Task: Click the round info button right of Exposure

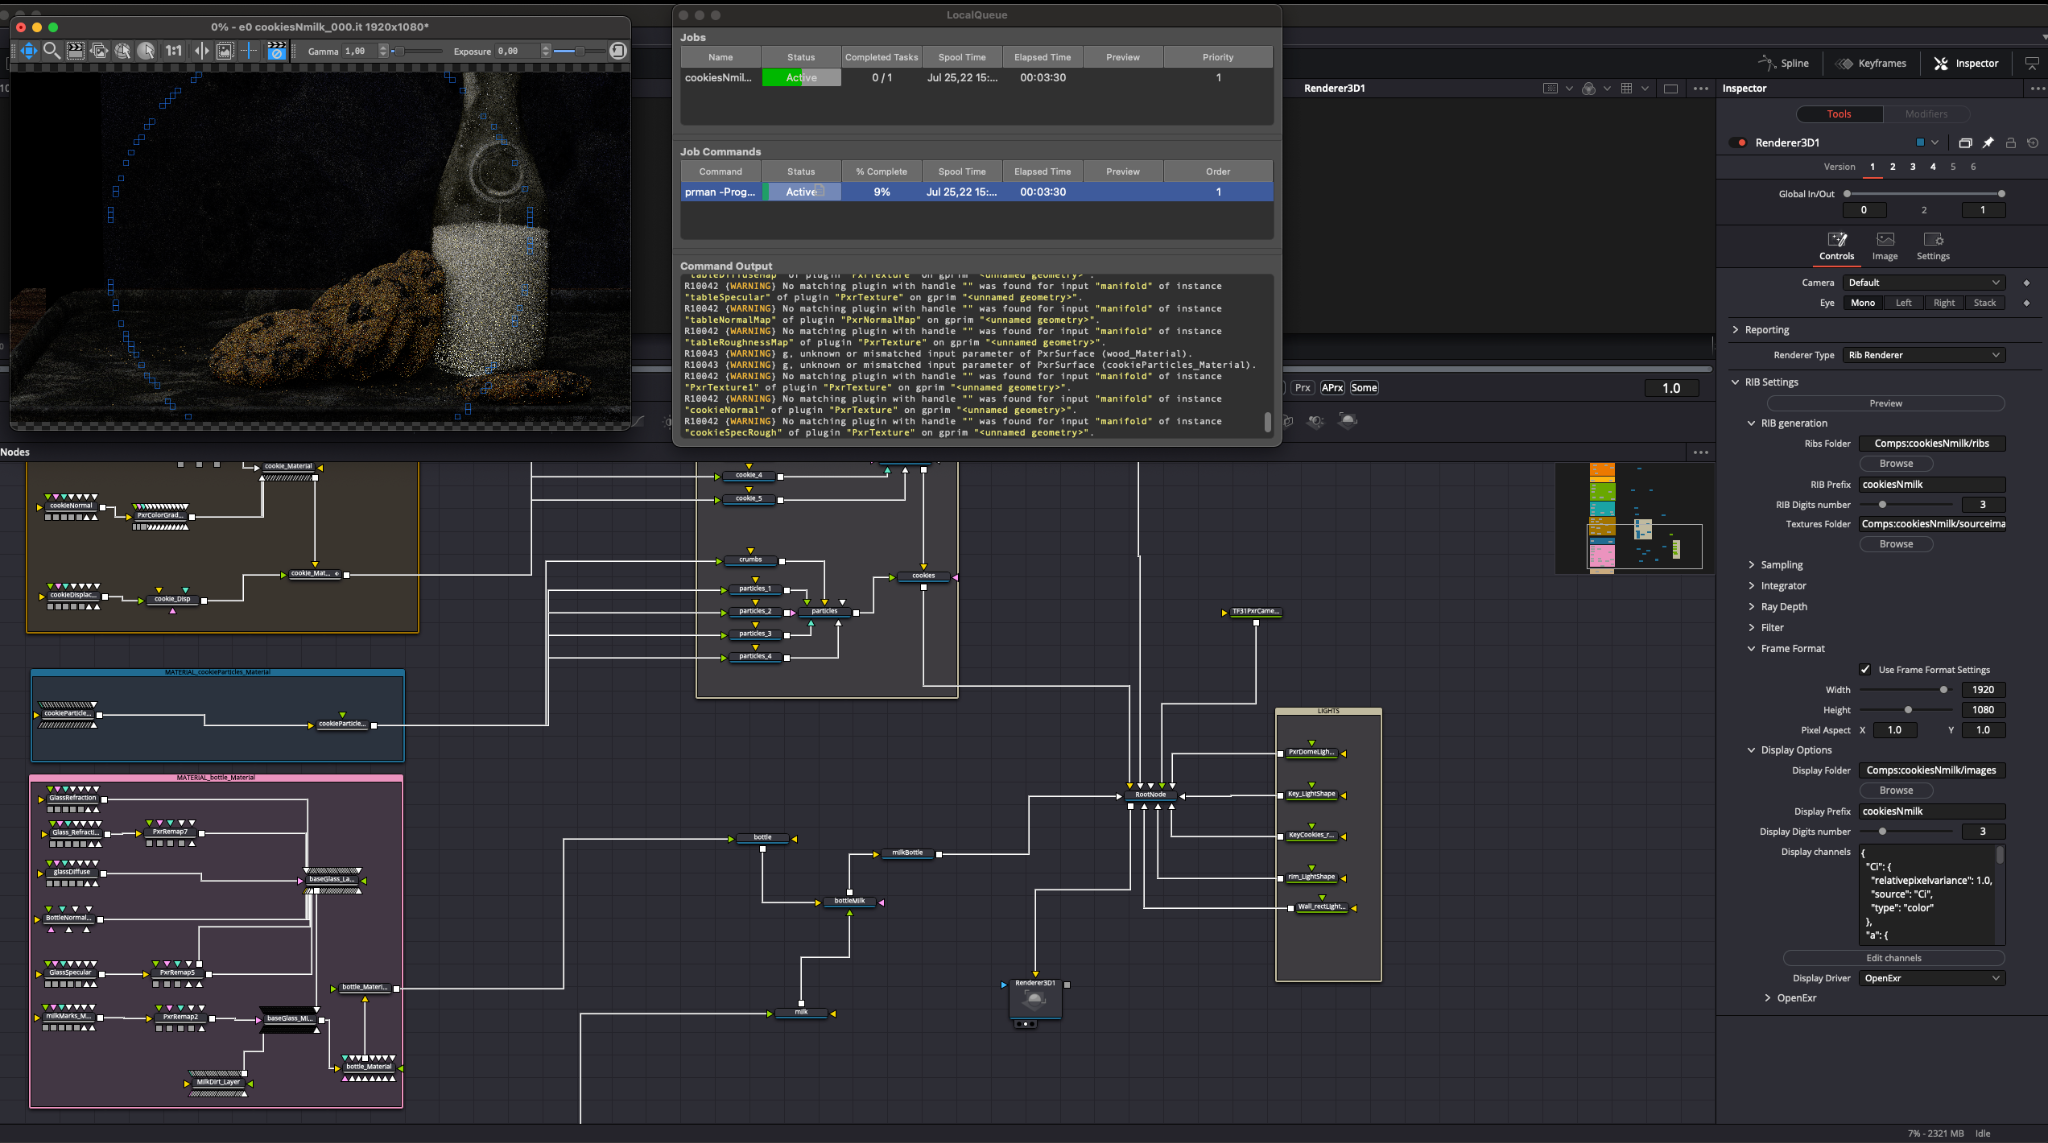Action: 618,50
